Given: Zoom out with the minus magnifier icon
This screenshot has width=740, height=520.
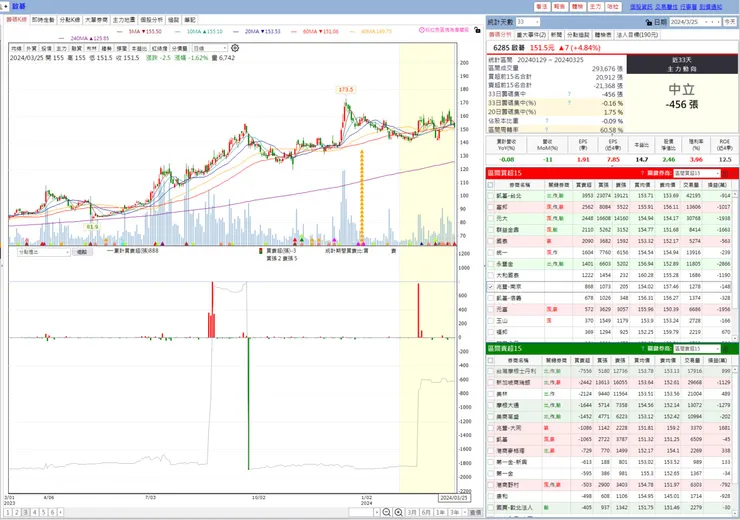Looking at the screenshot, I should pos(386,512).
